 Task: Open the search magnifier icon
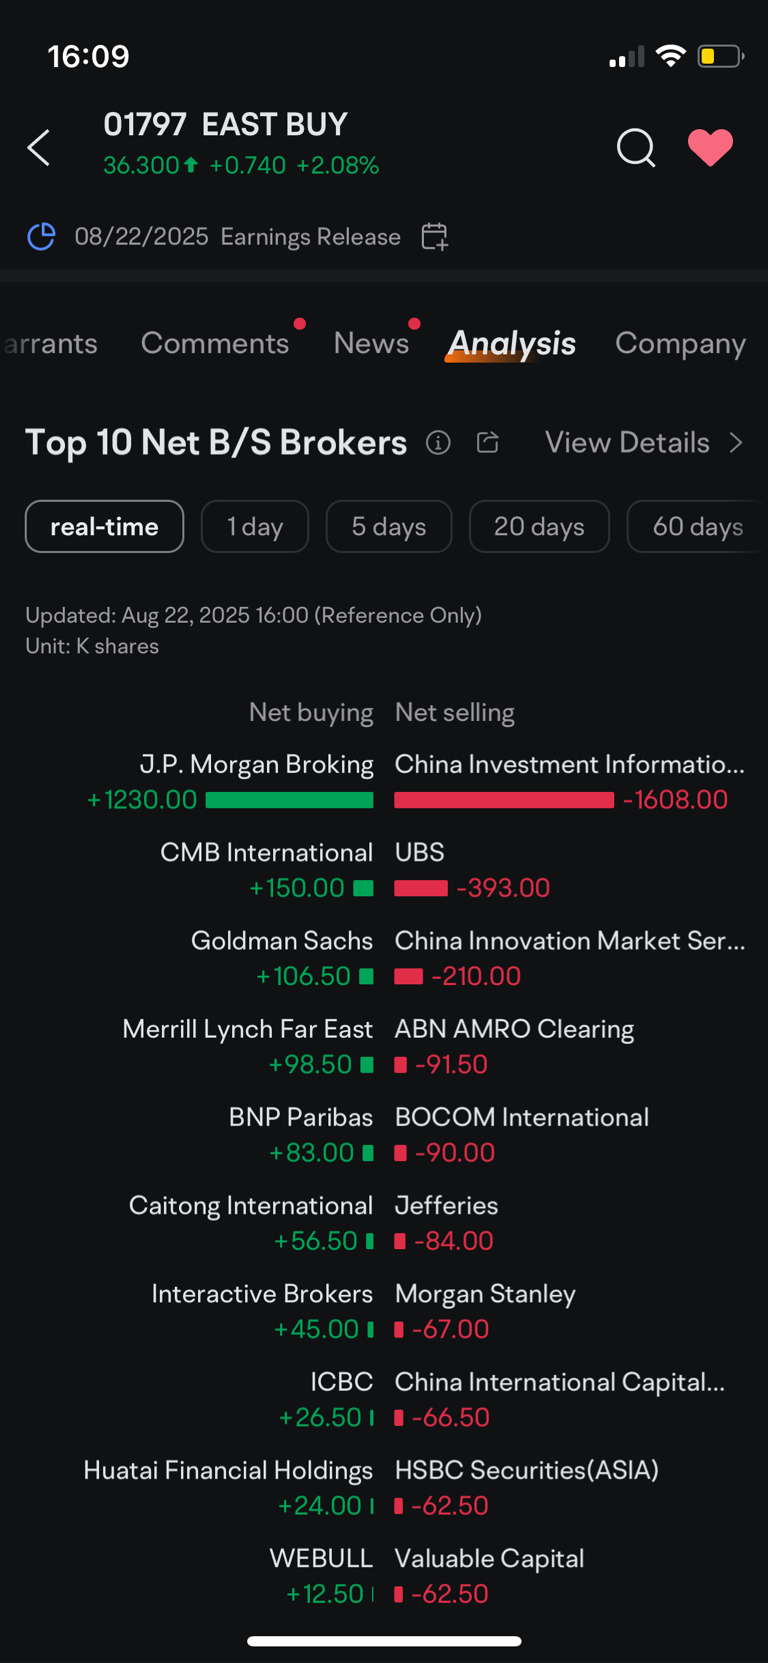(x=635, y=148)
